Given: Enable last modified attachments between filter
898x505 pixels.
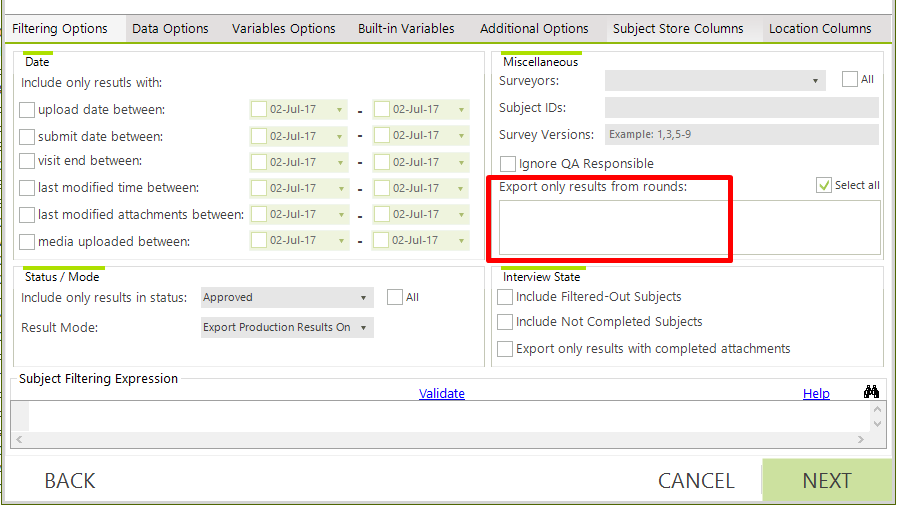Looking at the screenshot, I should (27, 215).
